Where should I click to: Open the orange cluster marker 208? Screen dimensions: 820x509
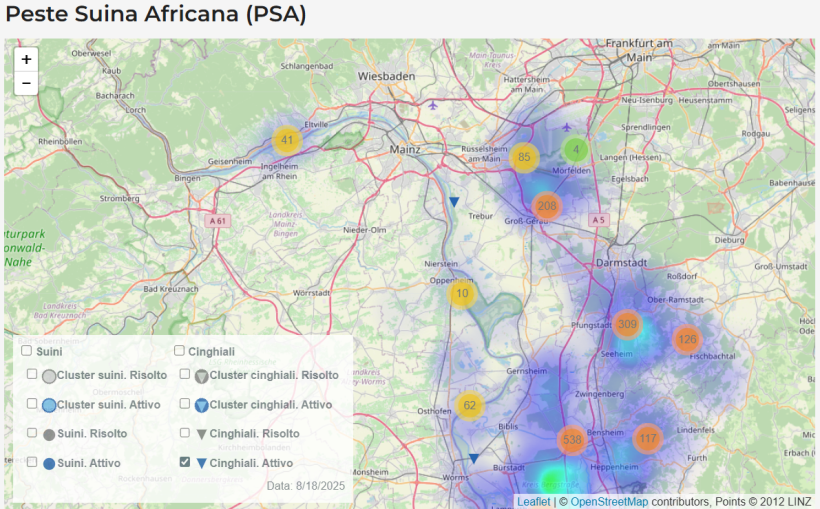pyautogui.click(x=546, y=206)
